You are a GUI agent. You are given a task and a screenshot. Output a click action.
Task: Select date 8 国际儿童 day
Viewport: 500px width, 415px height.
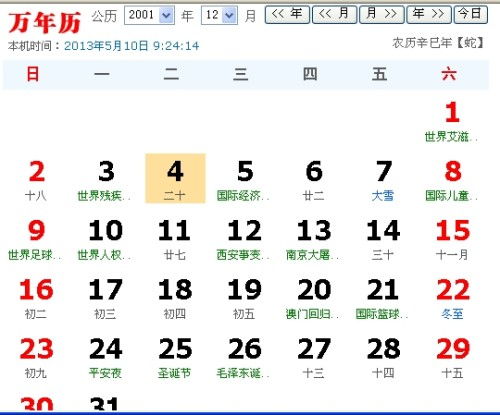tap(452, 180)
